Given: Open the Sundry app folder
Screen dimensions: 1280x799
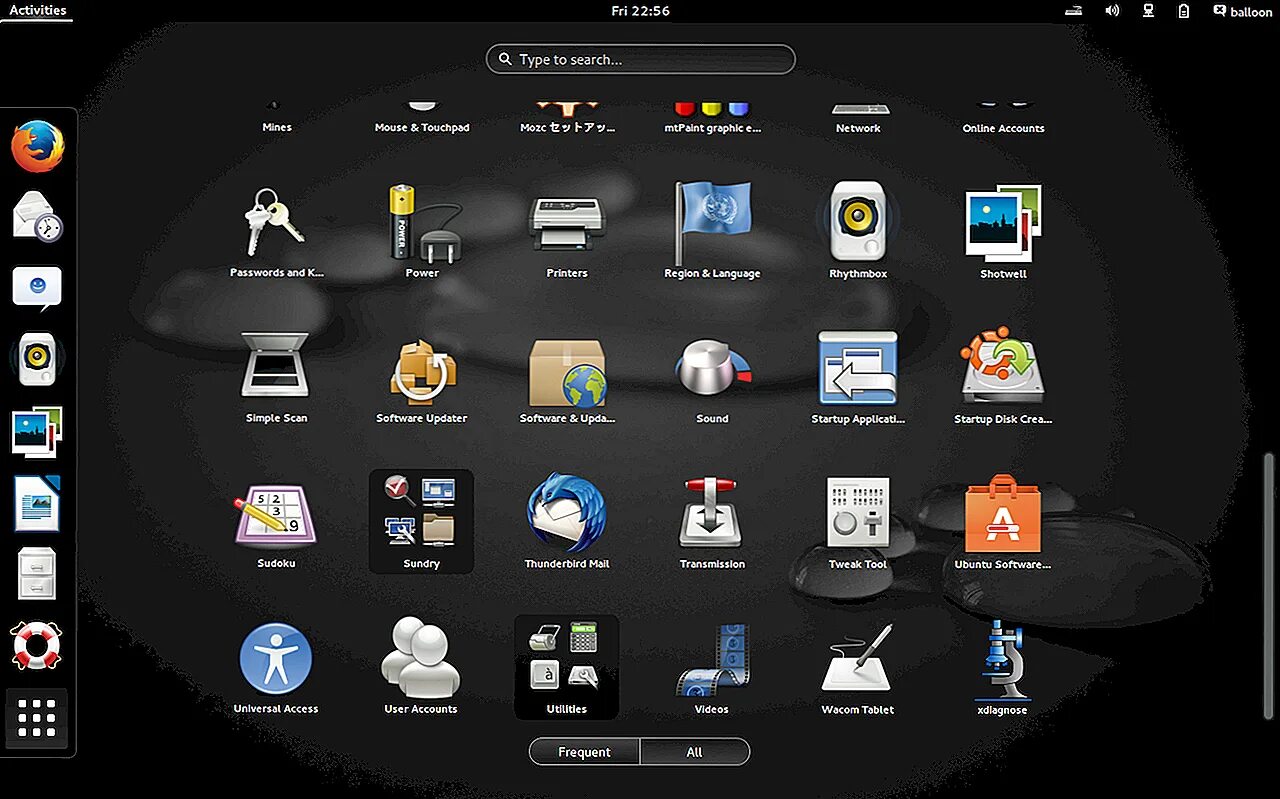Looking at the screenshot, I should (x=422, y=522).
